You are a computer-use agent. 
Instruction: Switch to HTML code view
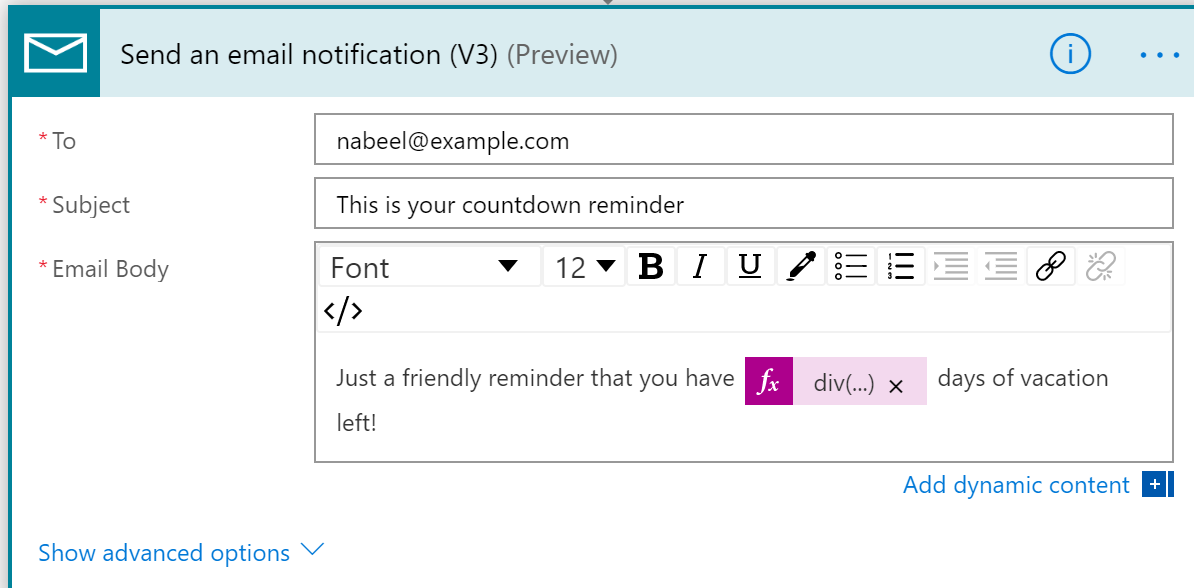tap(343, 310)
